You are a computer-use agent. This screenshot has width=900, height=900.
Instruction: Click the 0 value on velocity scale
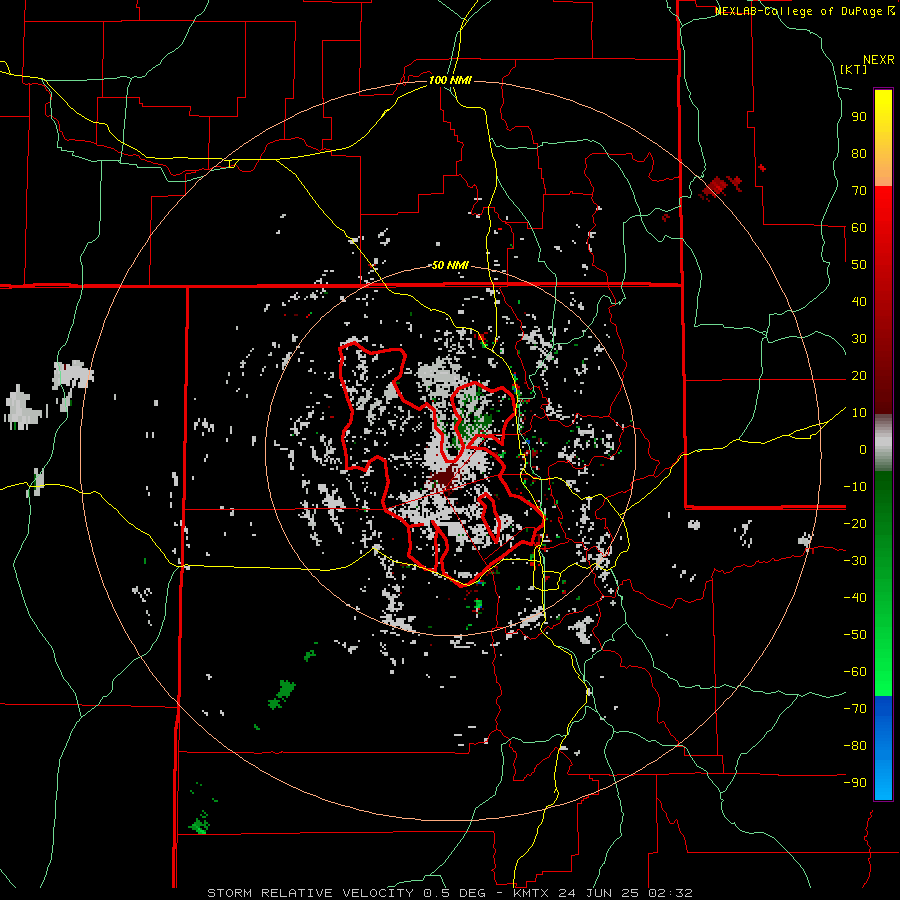click(x=863, y=450)
